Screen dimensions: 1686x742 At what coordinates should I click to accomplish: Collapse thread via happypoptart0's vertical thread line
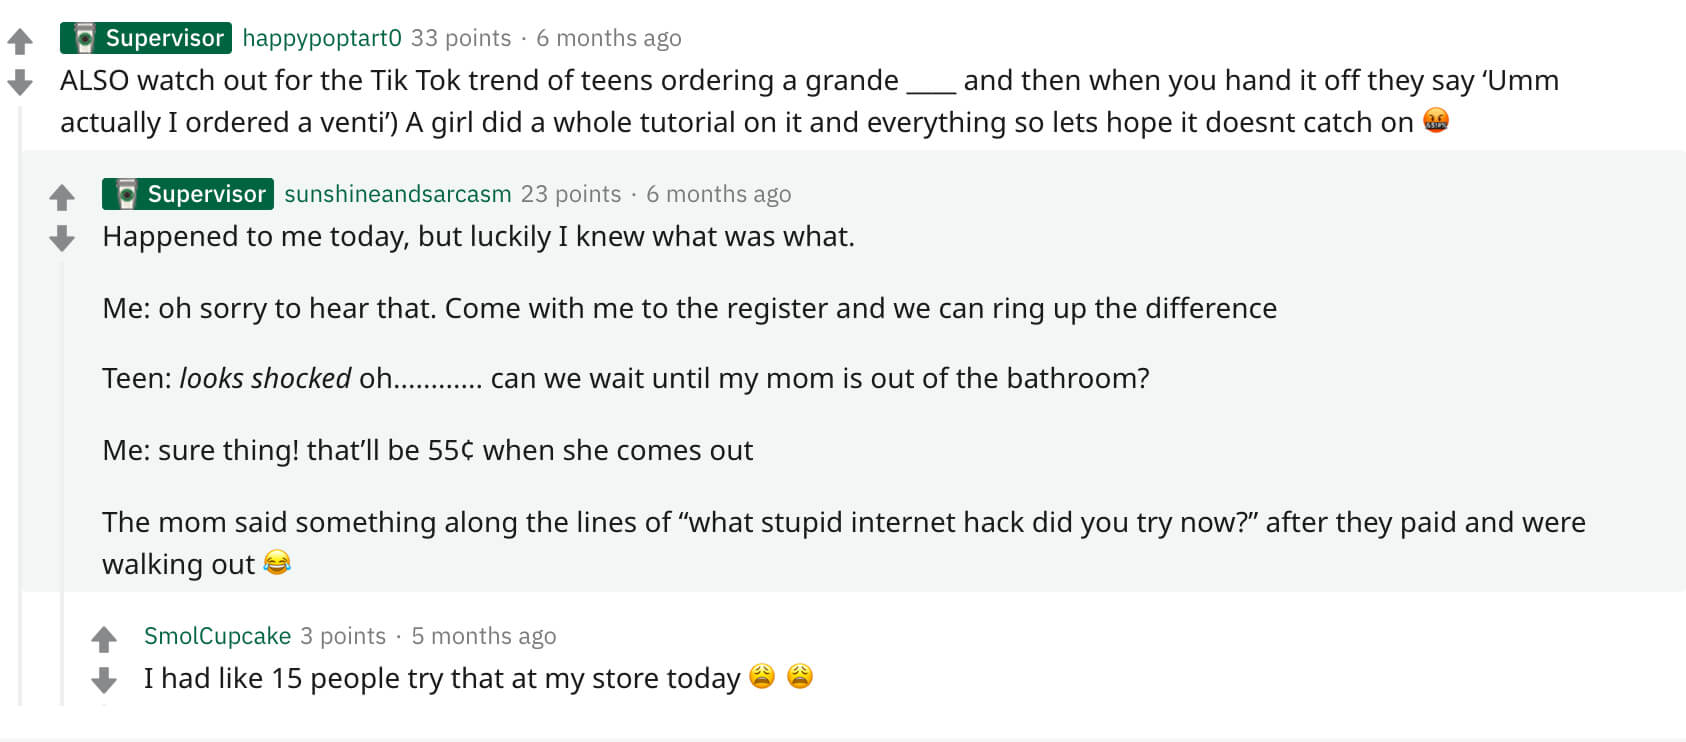20,400
